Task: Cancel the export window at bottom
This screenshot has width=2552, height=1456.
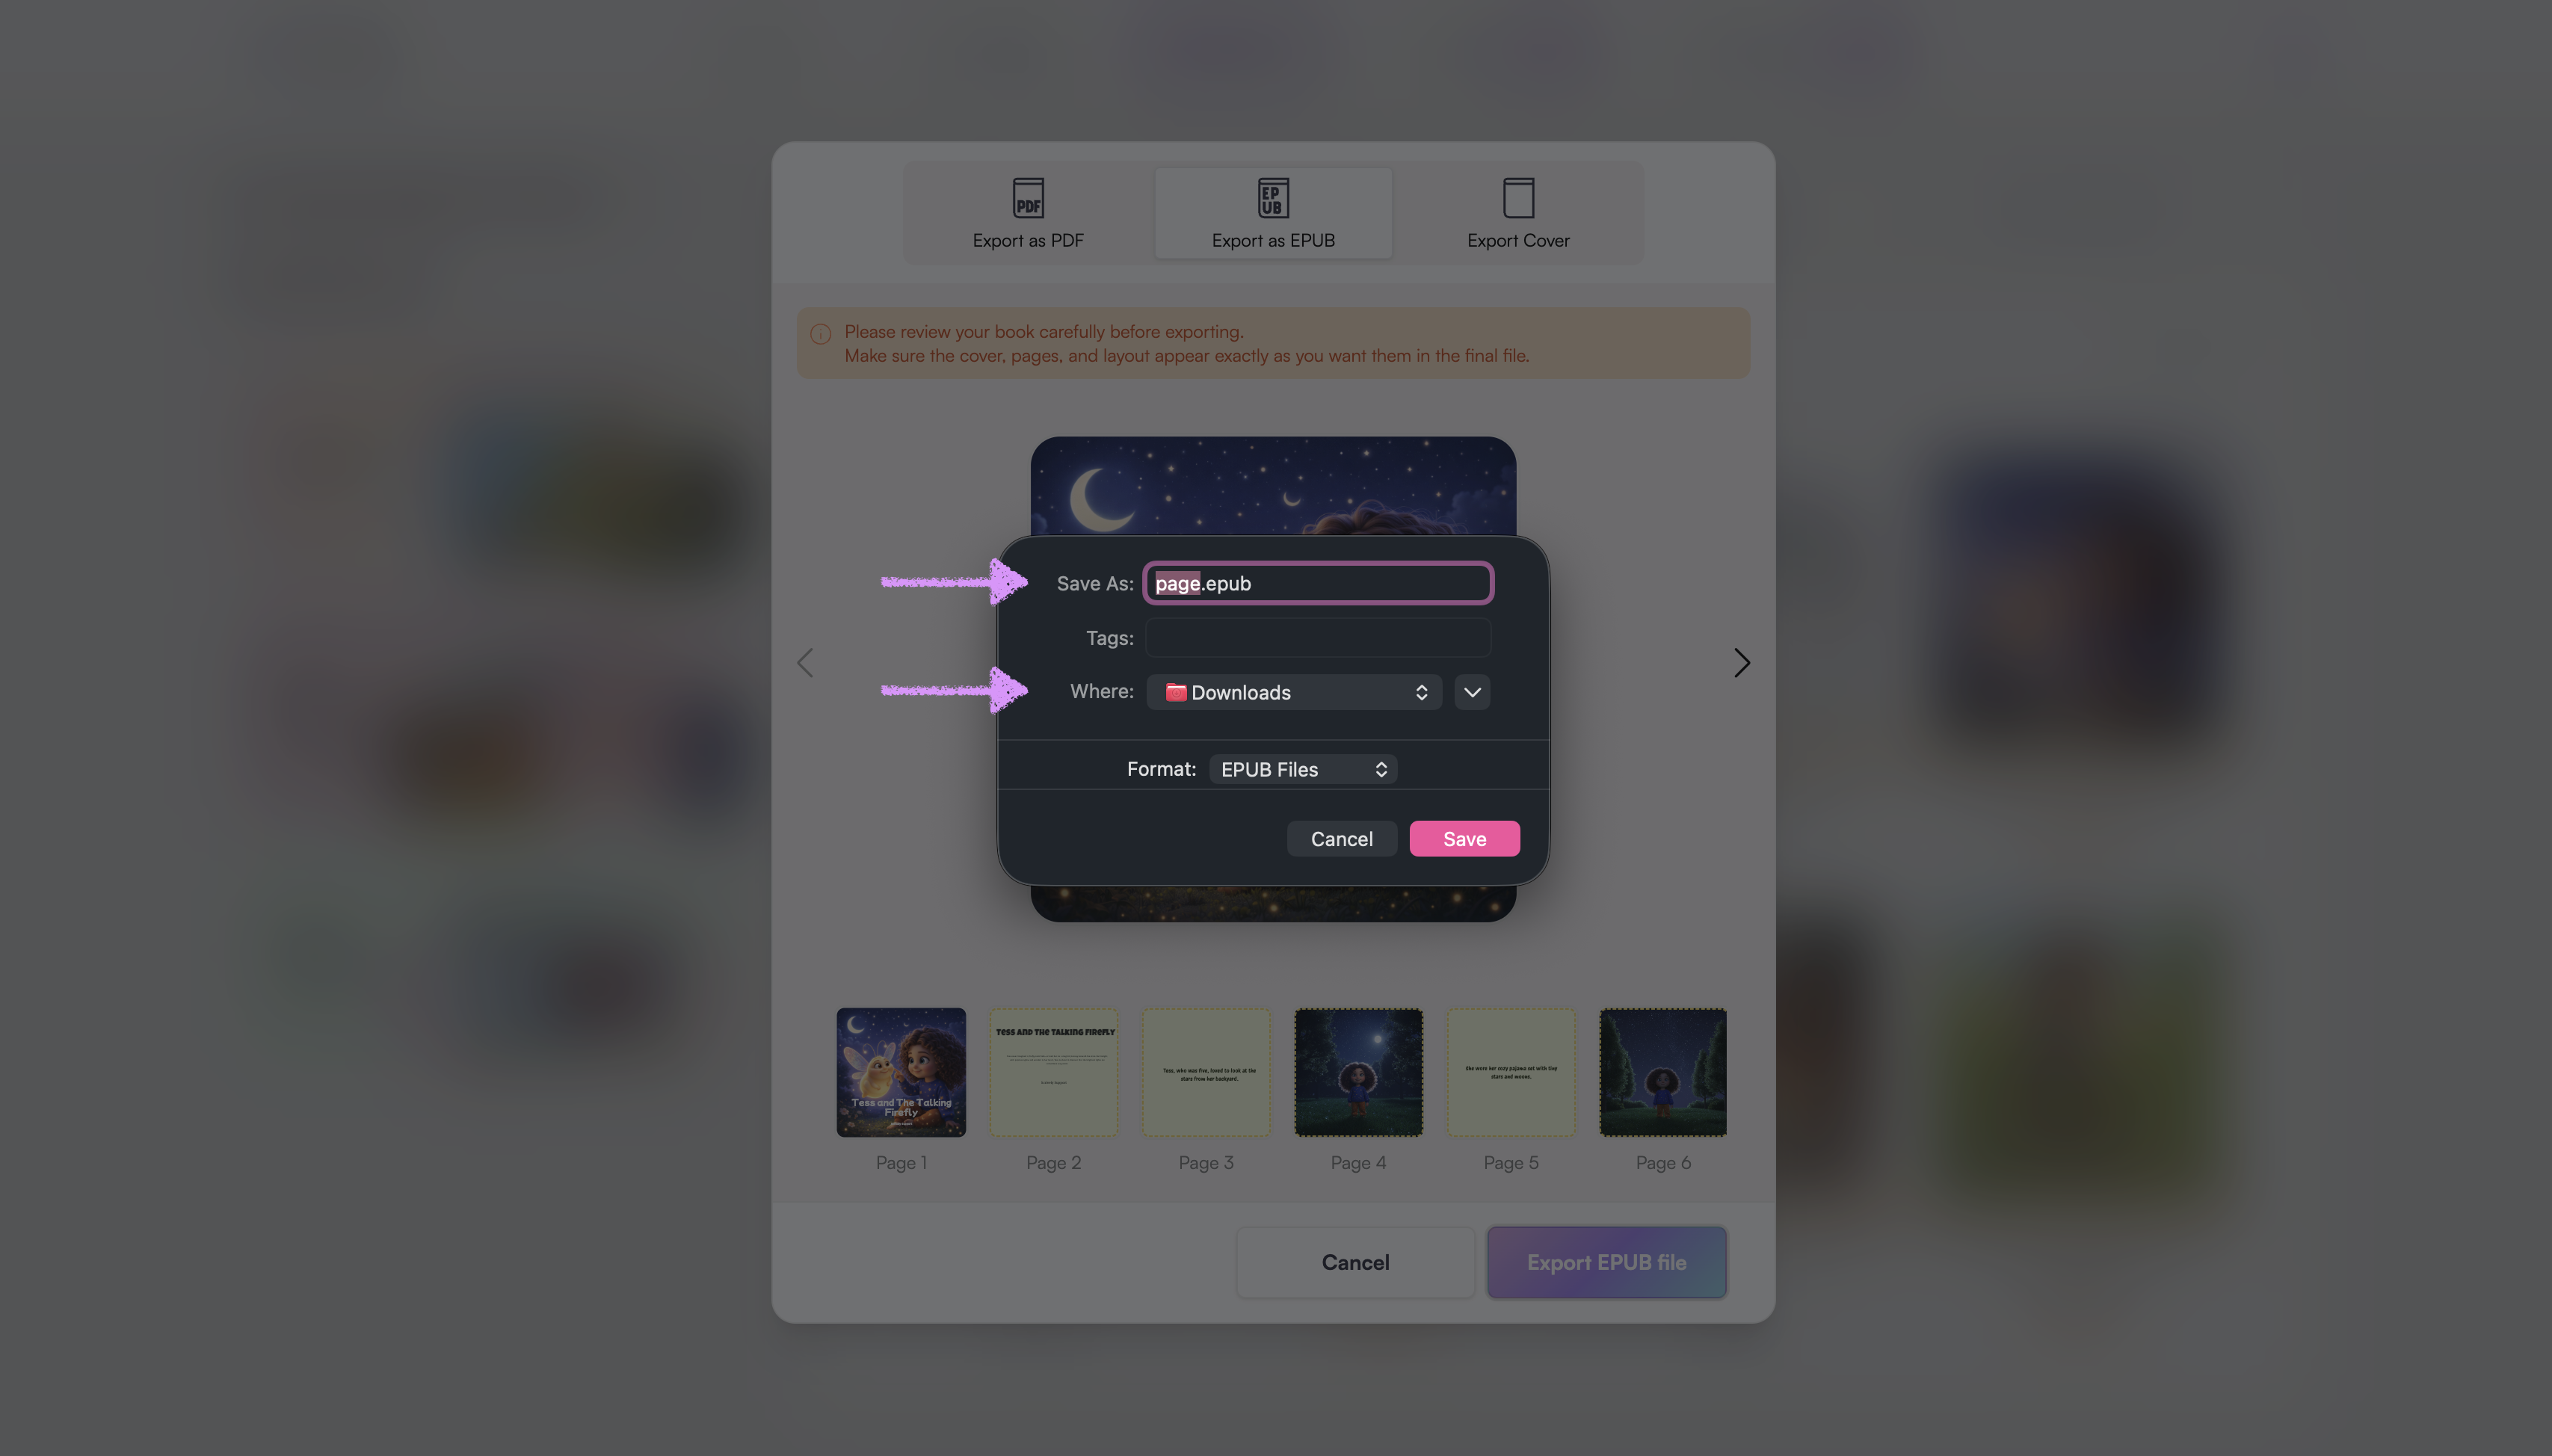Action: [x=1355, y=1262]
